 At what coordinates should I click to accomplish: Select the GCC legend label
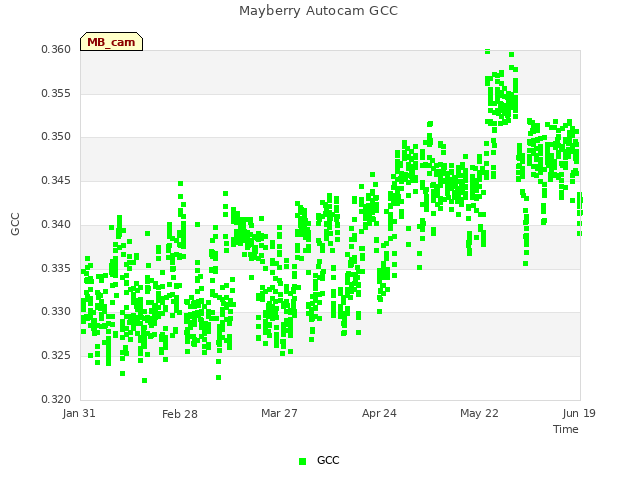pos(328,460)
